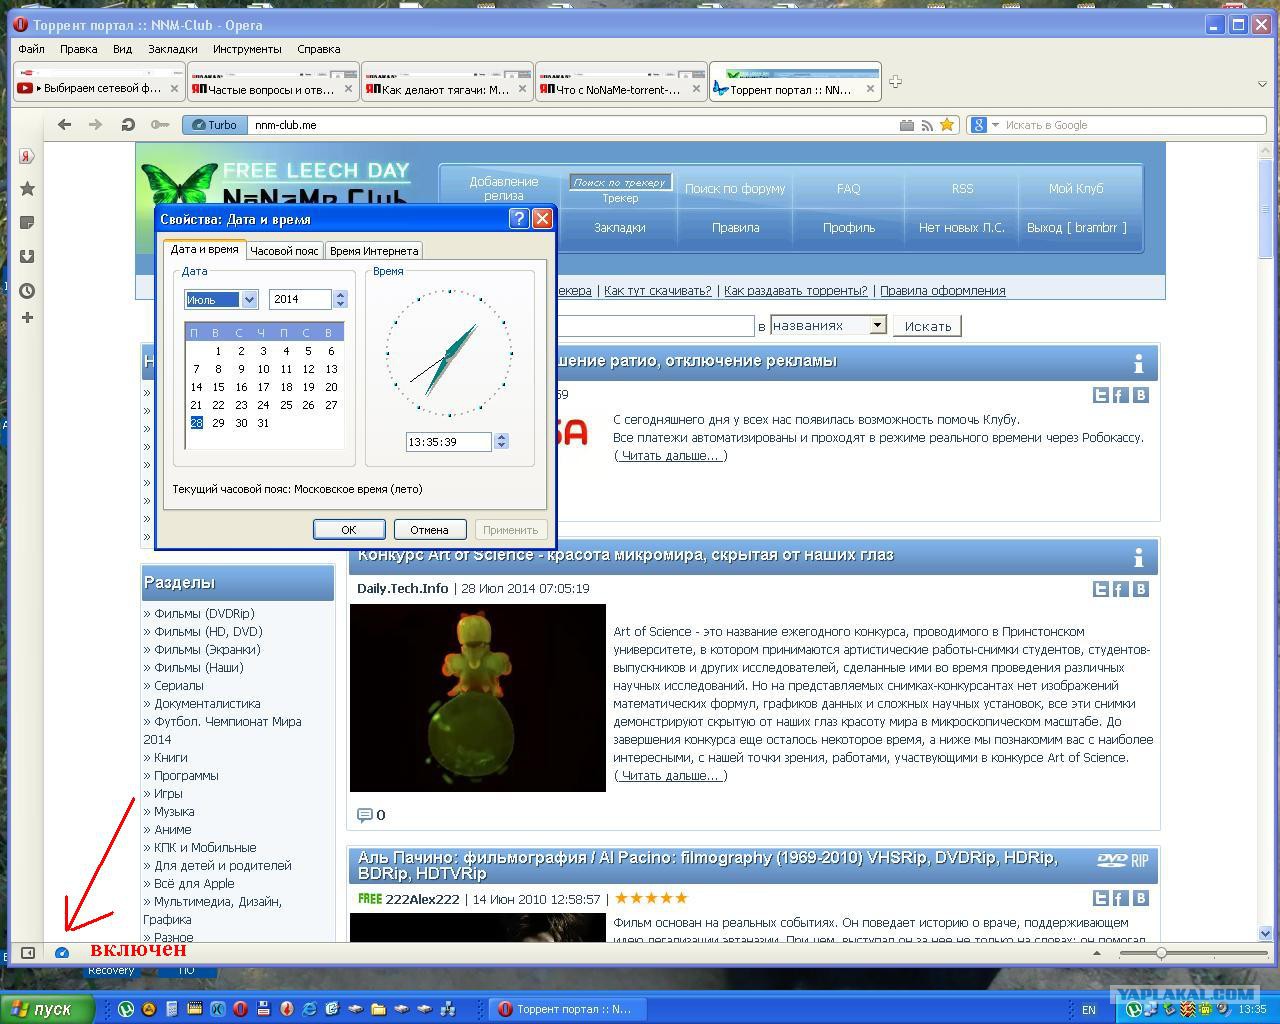Click 'Читать дальше...' under Art of Science
Viewport: 1280px width, 1024px height.
(x=670, y=776)
